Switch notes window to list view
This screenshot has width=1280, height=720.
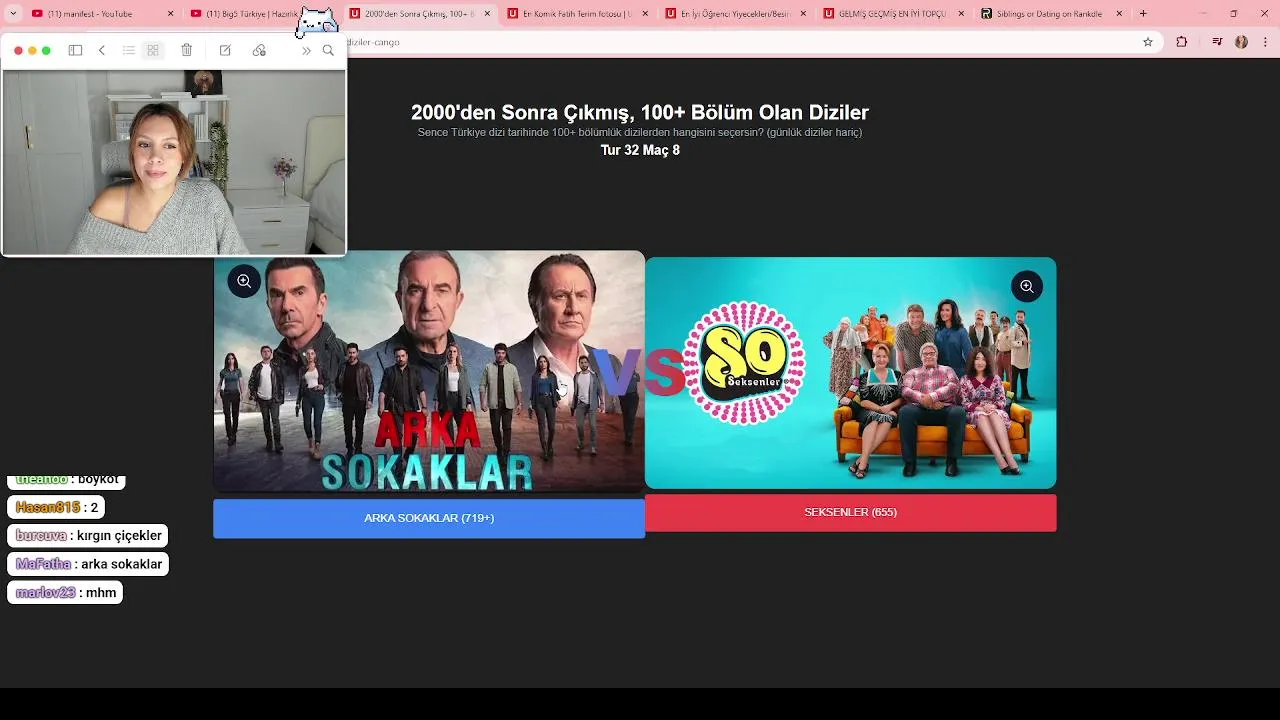128,50
